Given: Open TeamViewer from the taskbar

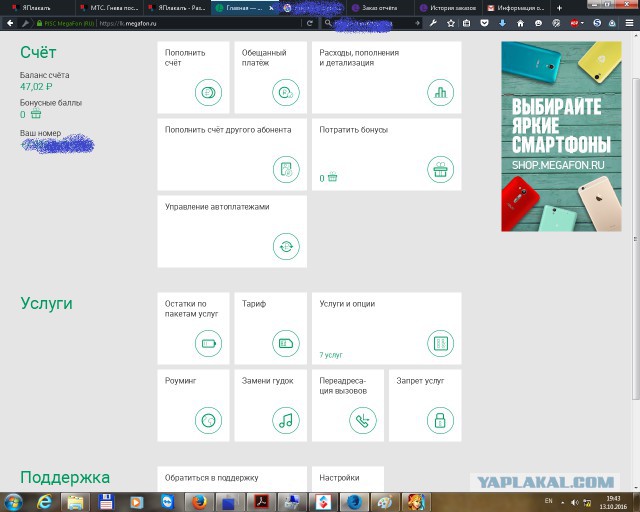Looking at the screenshot, I should point(168,502).
